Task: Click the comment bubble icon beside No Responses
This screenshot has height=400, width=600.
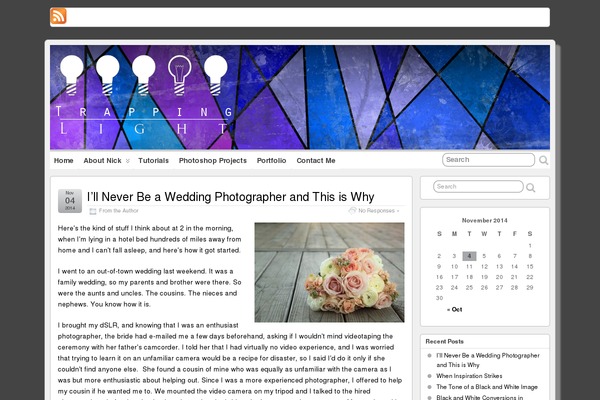Action: [352, 211]
